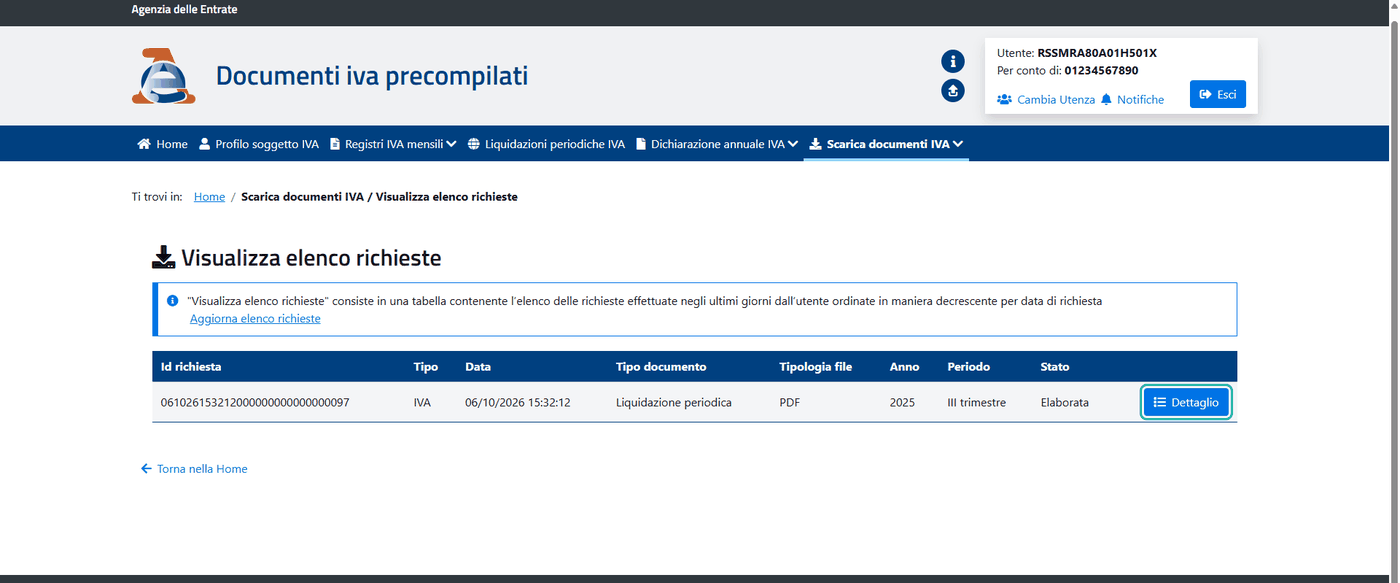1400x583 pixels.
Task: Click the page vertical scrollbar
Action: (x=1394, y=291)
